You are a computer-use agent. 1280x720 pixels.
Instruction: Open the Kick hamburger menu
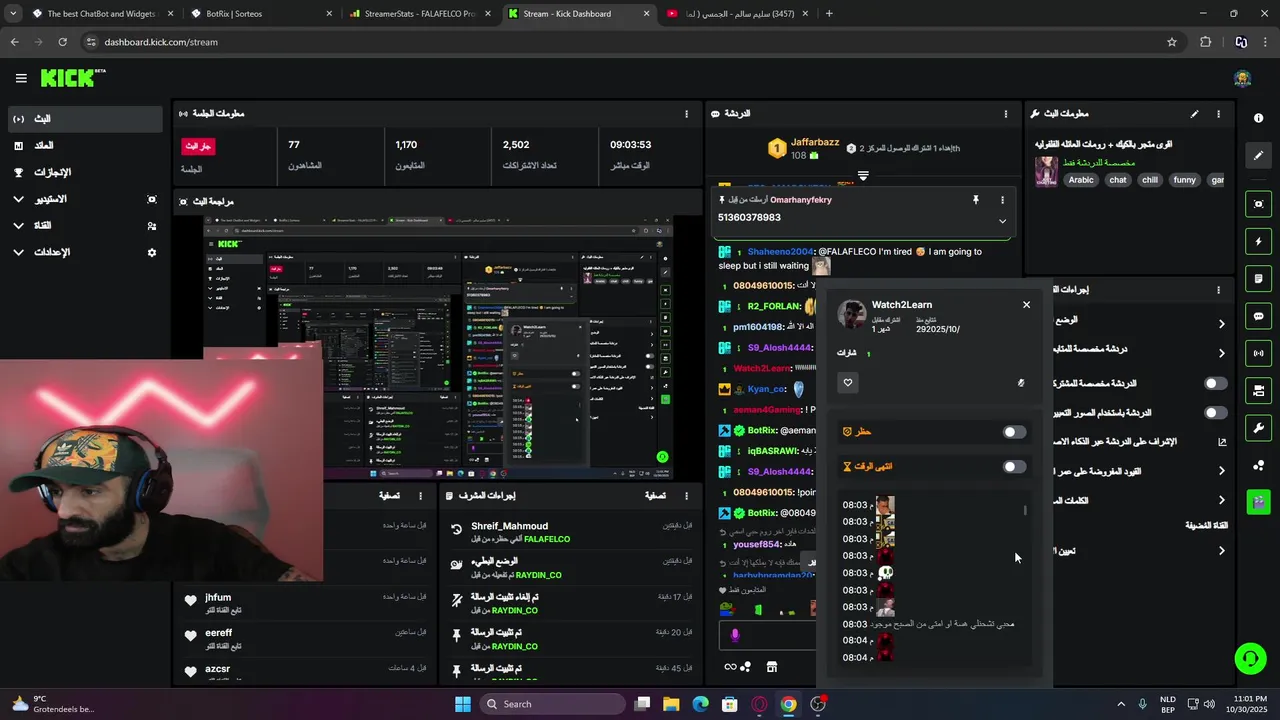(21, 78)
